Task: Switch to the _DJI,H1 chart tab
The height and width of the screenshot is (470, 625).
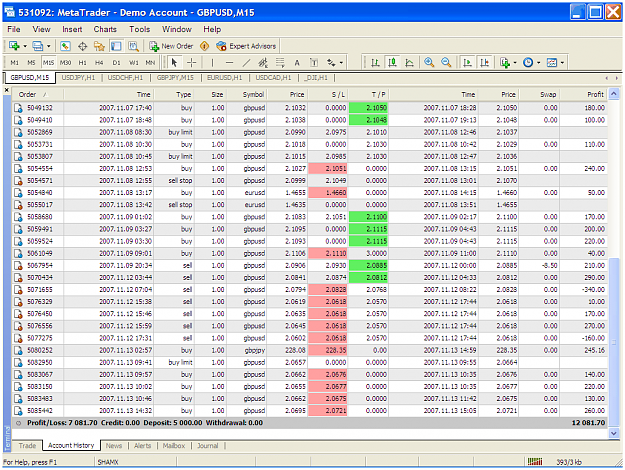Action: 316,77
